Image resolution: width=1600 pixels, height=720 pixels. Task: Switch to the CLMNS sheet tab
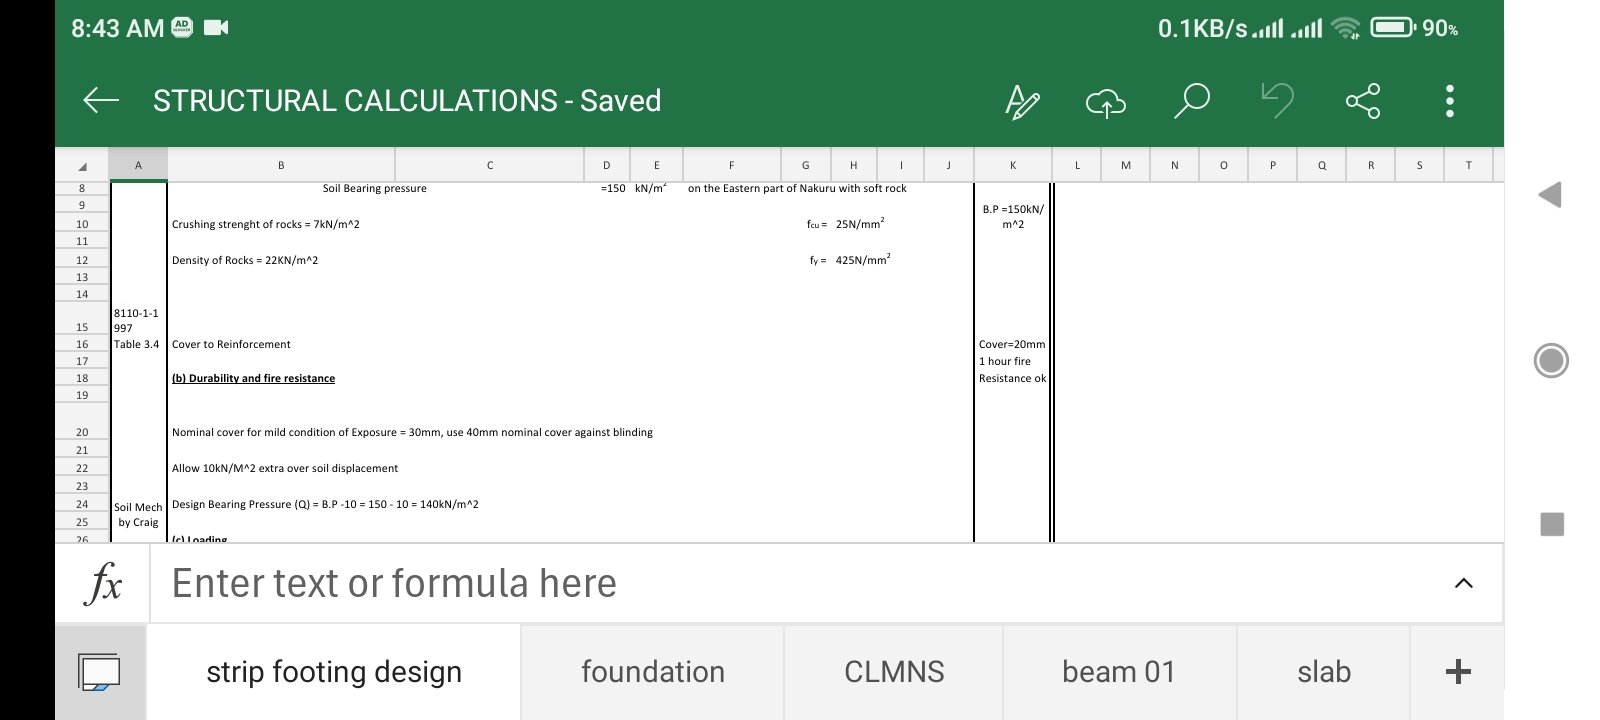pos(894,672)
